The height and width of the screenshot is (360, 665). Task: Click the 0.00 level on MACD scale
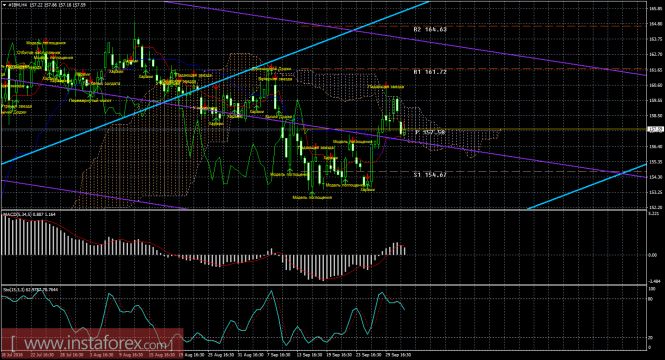point(652,255)
